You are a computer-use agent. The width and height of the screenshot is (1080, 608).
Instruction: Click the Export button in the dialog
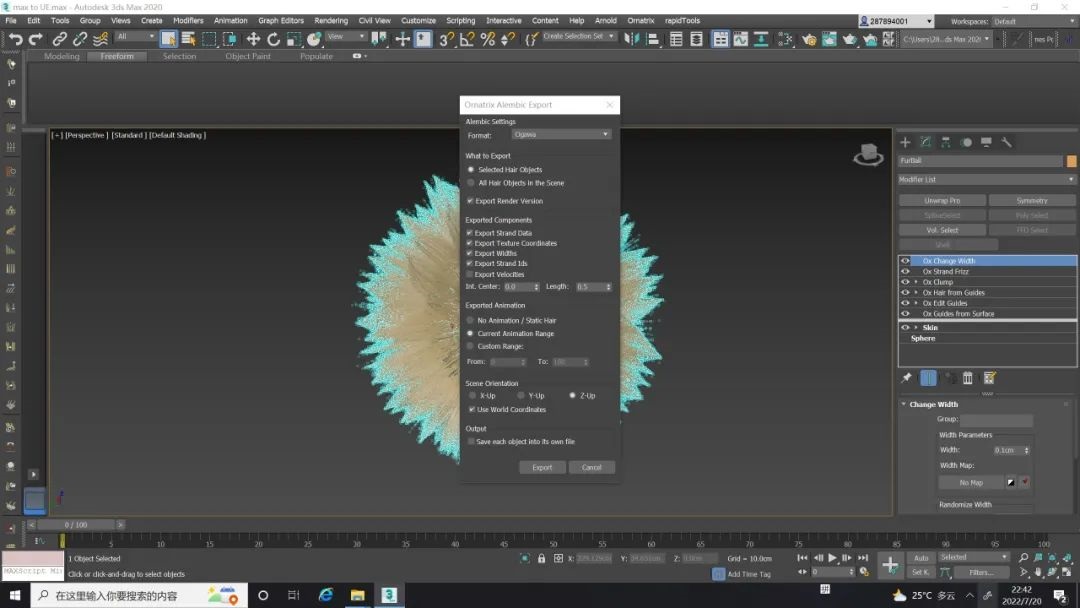point(542,467)
